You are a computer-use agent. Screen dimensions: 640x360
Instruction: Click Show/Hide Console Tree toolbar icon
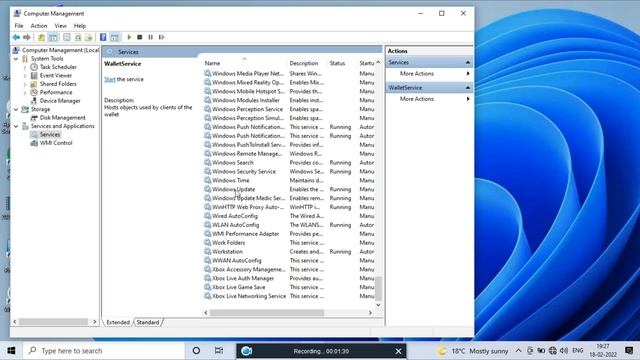53,37
